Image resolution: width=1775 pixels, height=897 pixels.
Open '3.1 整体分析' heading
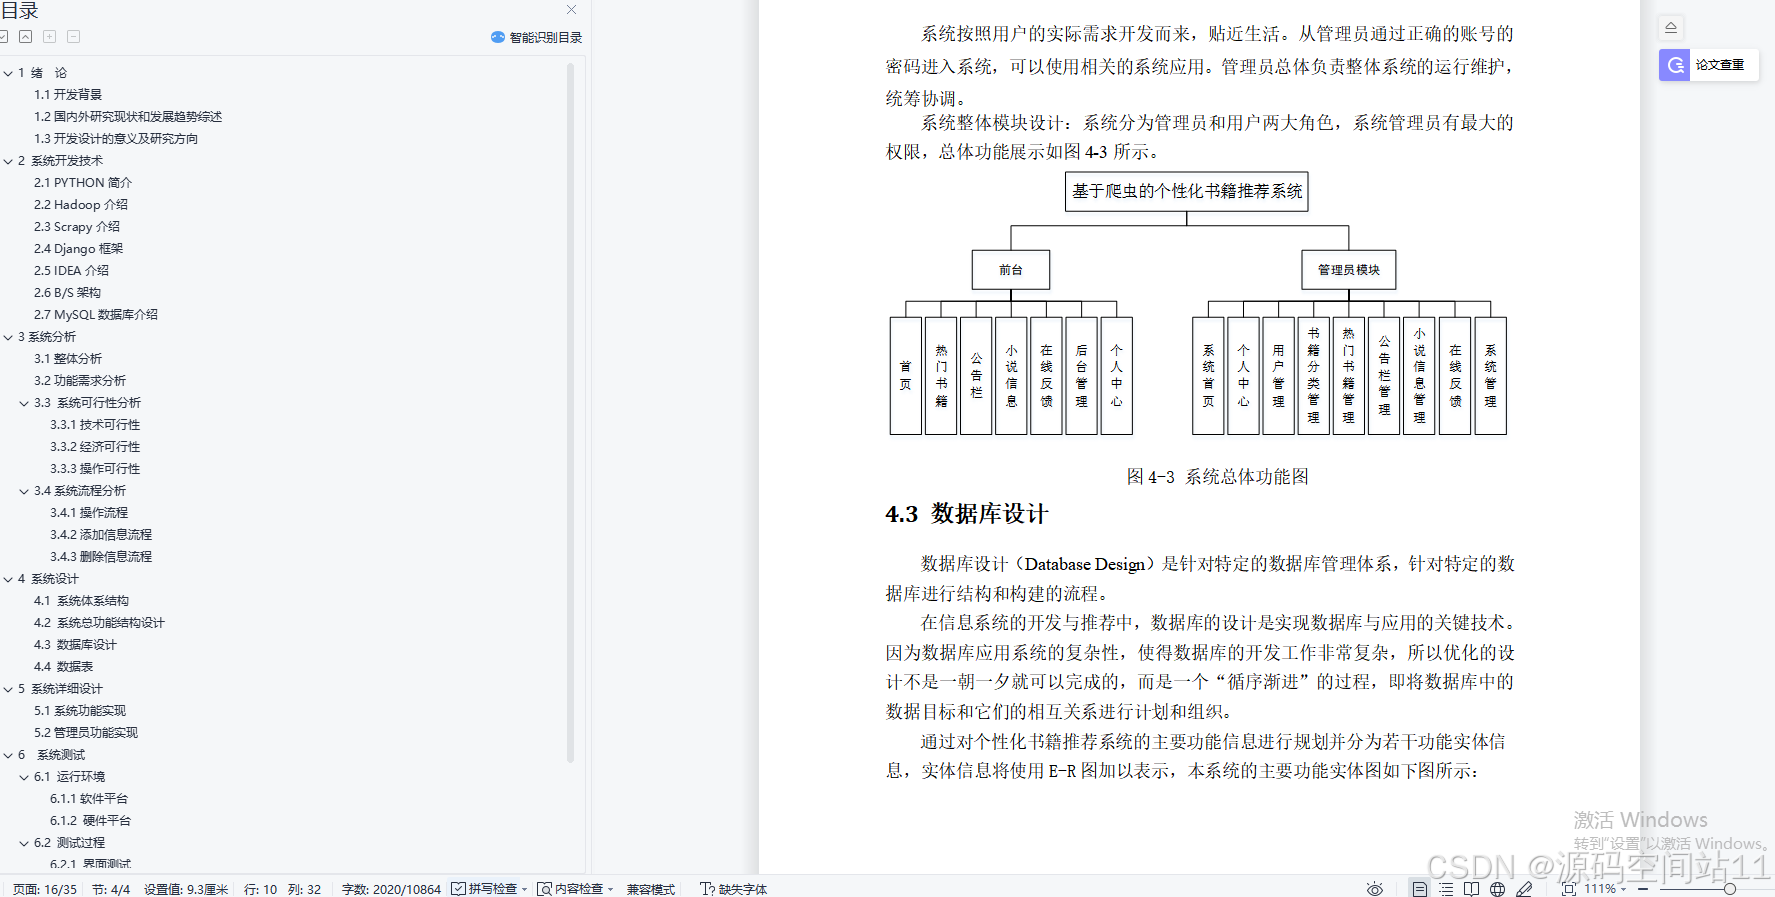(x=68, y=359)
